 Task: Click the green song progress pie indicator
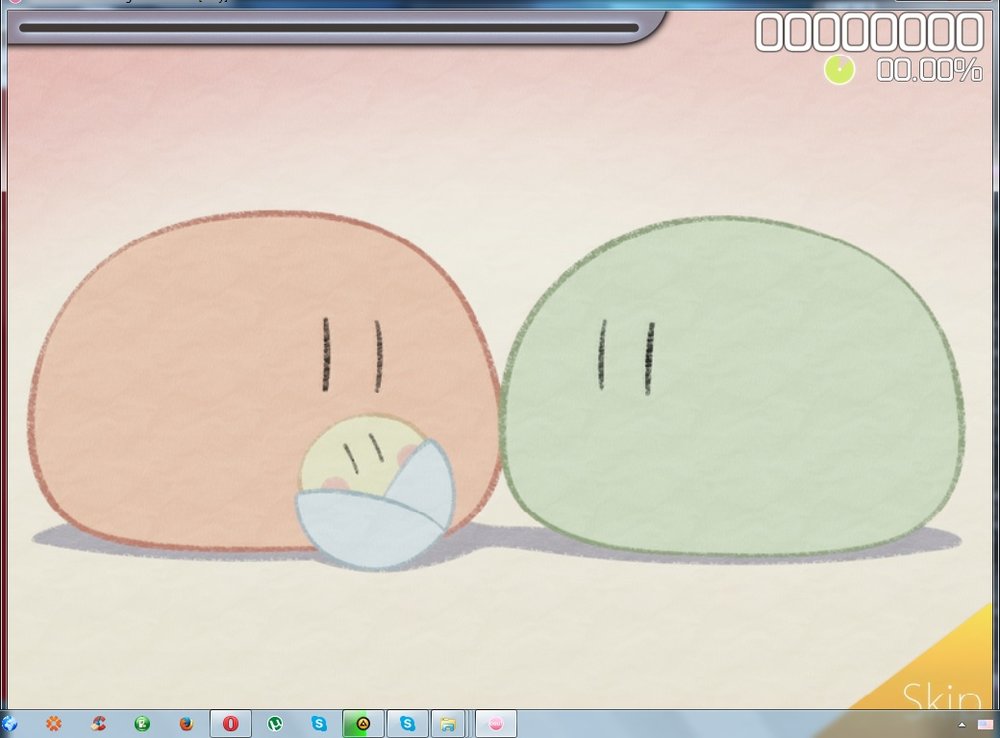839,69
